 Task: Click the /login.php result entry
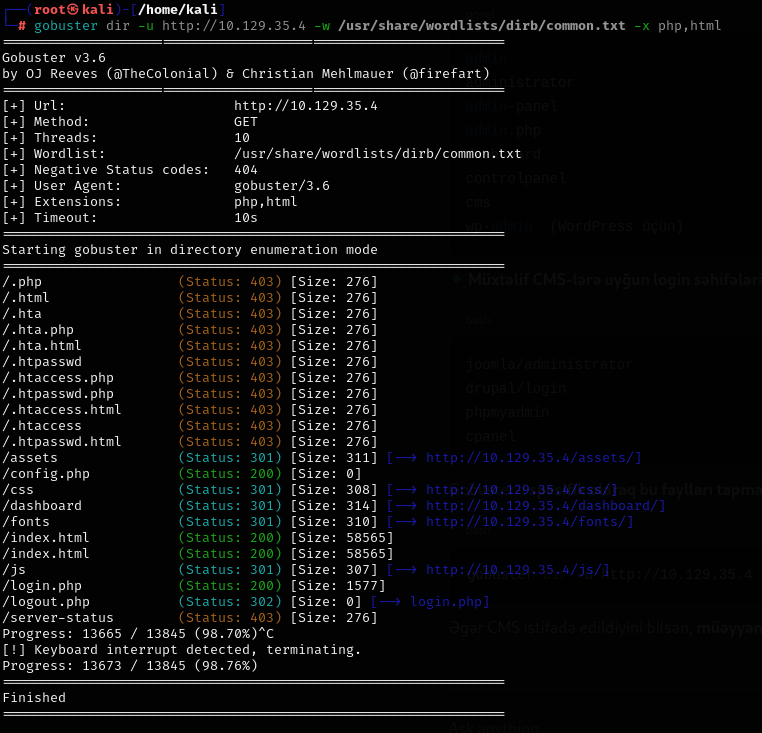tap(42, 586)
